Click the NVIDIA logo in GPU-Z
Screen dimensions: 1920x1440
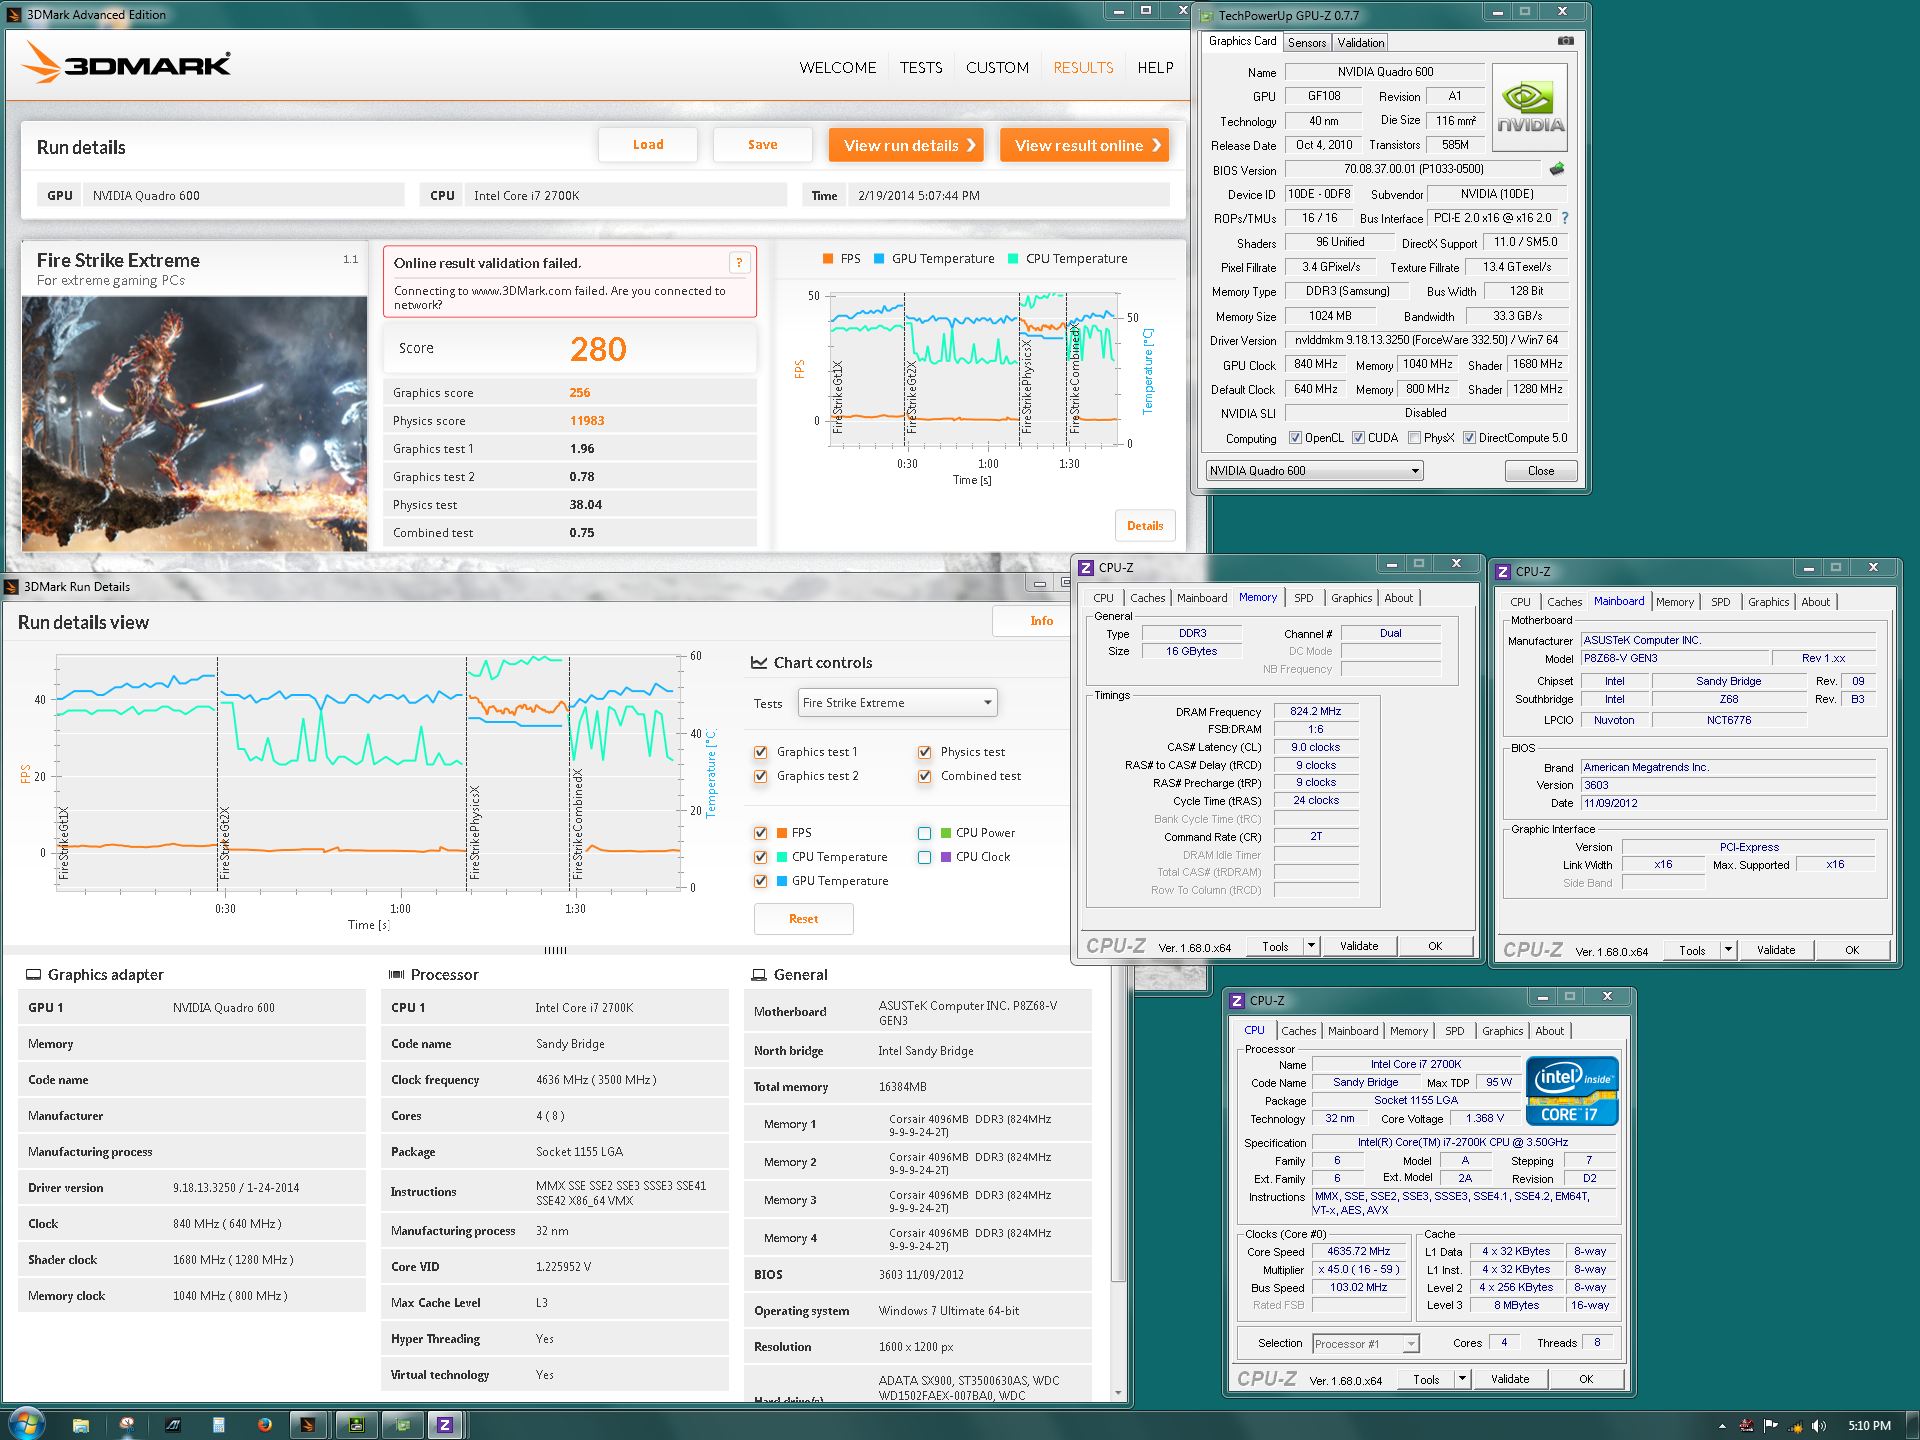tap(1529, 108)
